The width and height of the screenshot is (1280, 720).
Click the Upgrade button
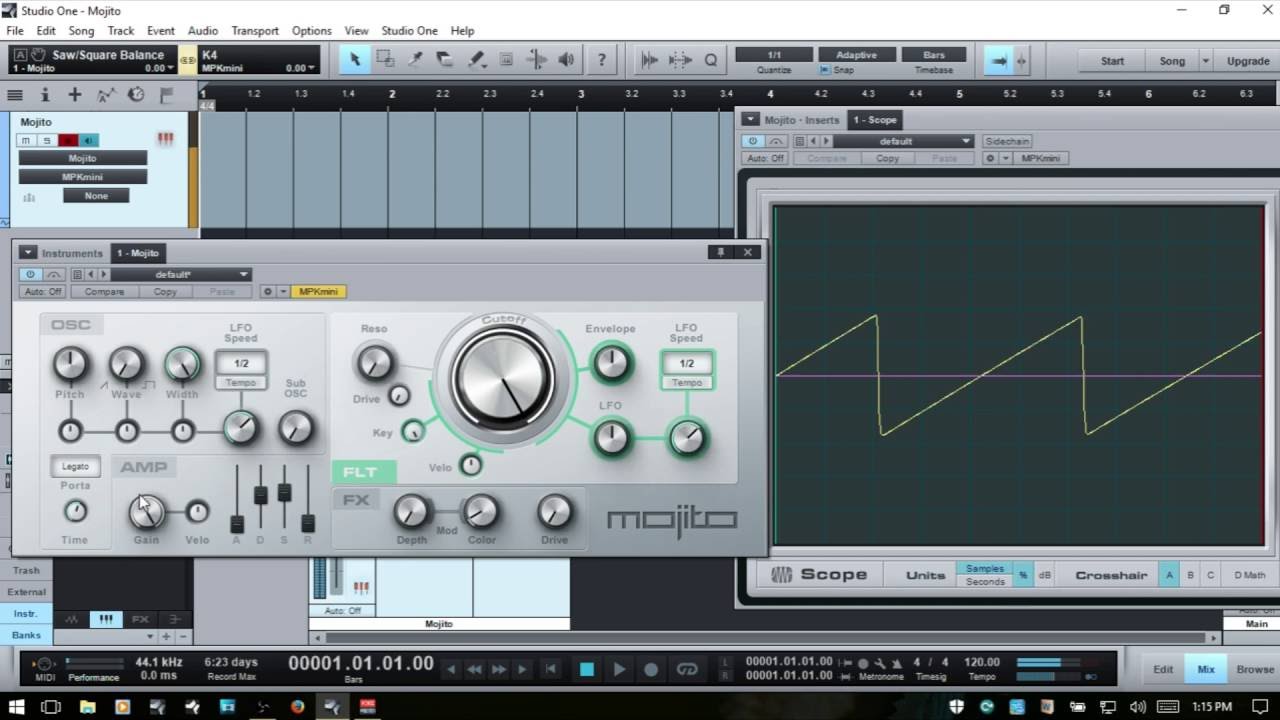pos(1248,60)
